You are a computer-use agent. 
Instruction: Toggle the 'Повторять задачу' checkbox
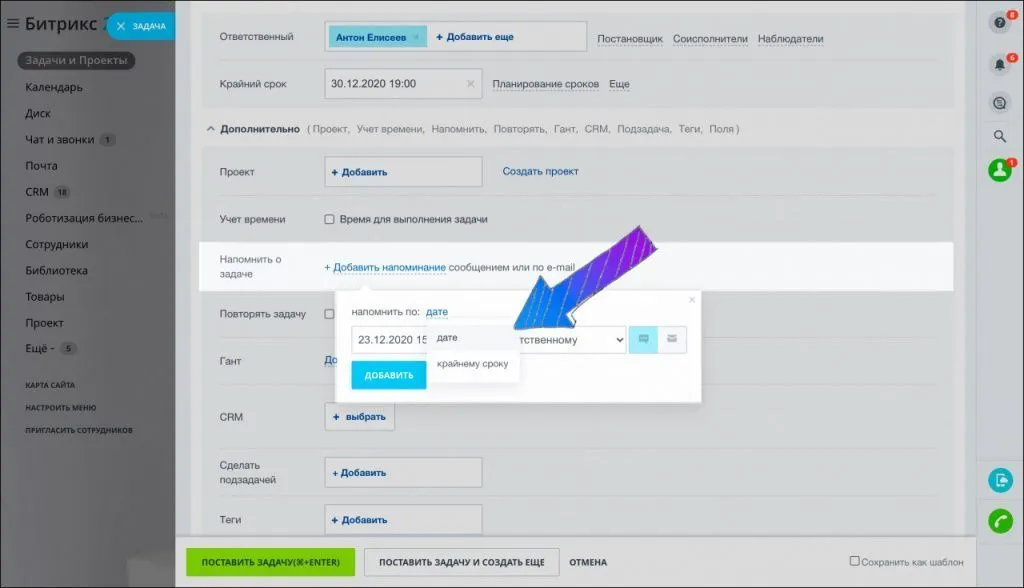tap(329, 314)
